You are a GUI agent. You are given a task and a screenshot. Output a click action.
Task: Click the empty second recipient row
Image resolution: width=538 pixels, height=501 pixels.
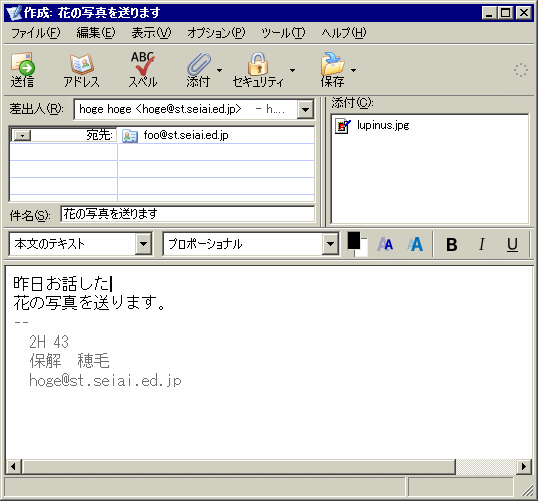(162, 152)
